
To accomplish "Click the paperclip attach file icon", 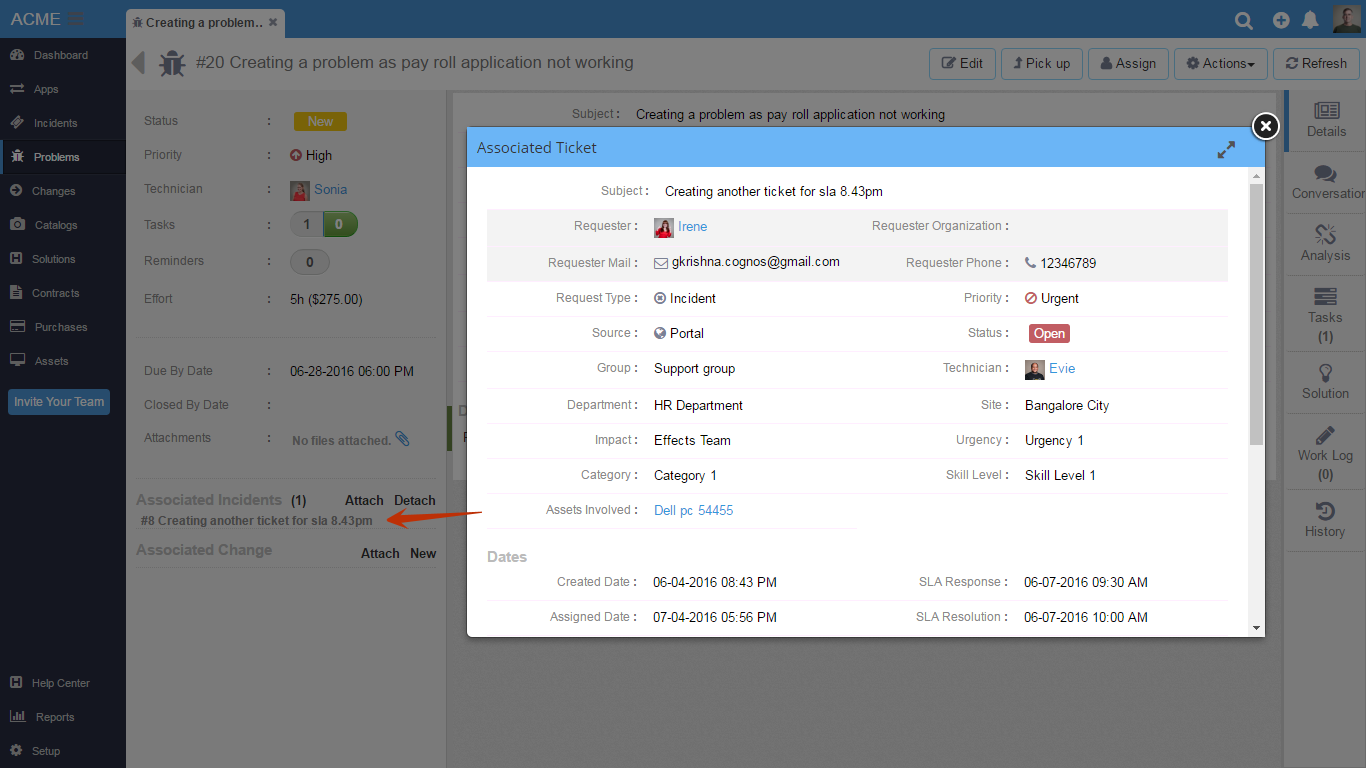I will (x=402, y=439).
